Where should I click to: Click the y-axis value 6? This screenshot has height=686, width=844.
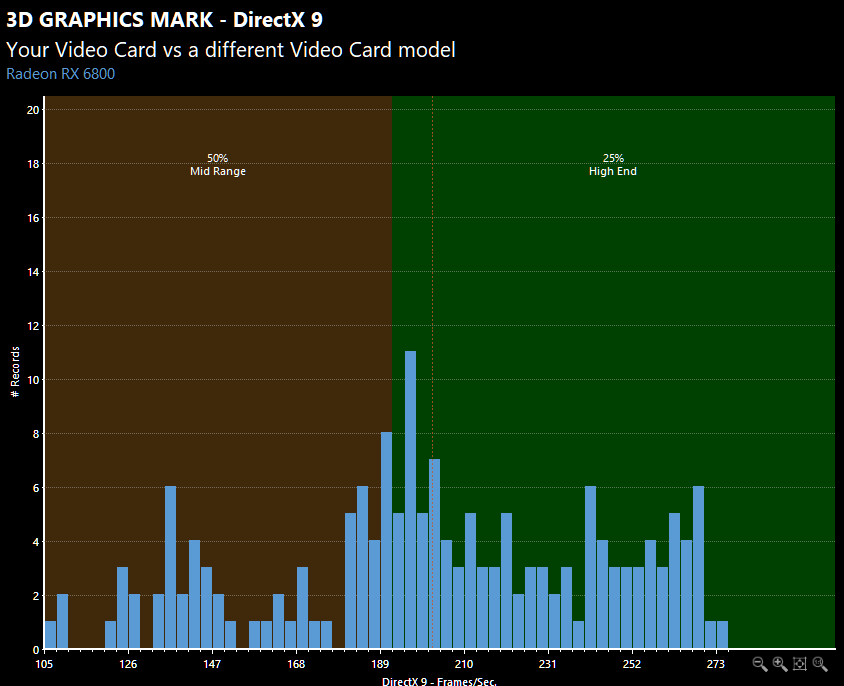[36, 488]
